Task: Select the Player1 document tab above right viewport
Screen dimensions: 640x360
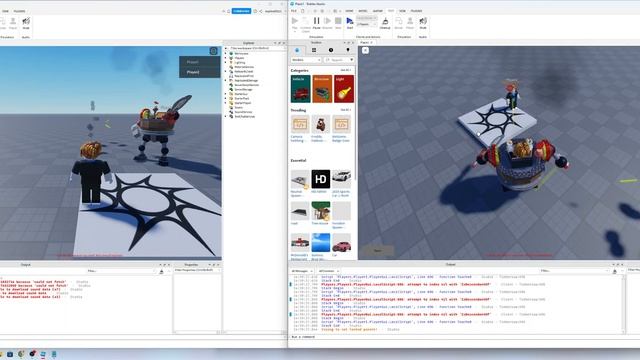Action: click(366, 42)
